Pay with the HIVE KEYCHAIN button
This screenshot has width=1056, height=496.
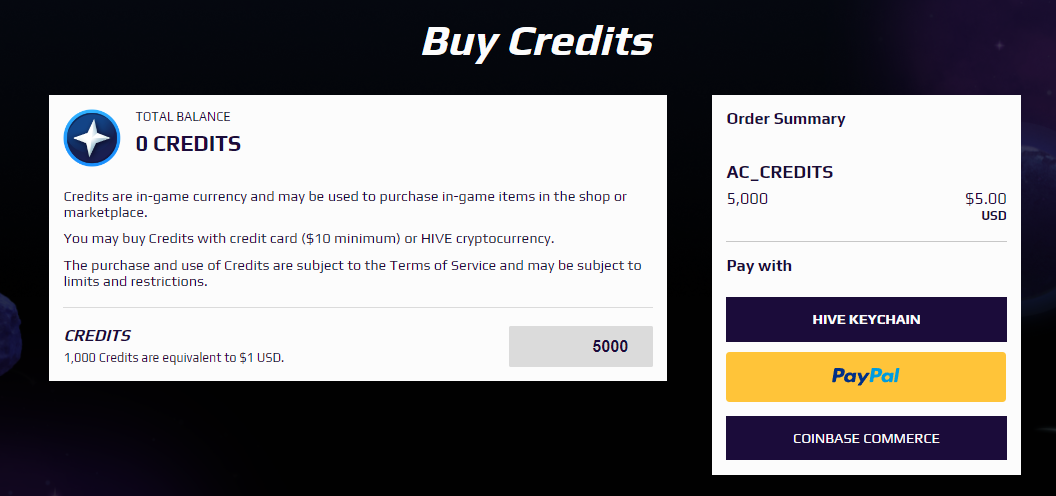[866, 319]
